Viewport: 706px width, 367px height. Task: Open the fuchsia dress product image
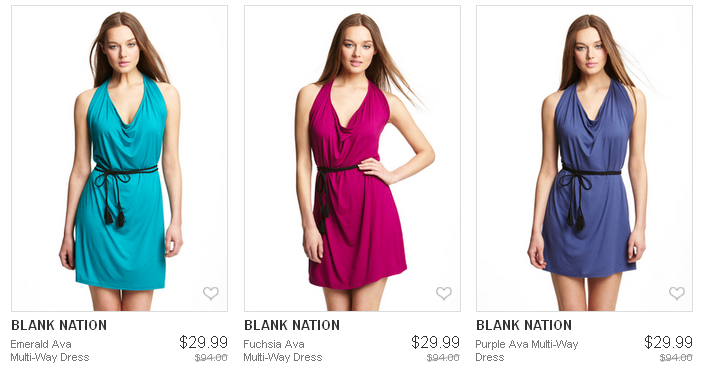(x=352, y=158)
